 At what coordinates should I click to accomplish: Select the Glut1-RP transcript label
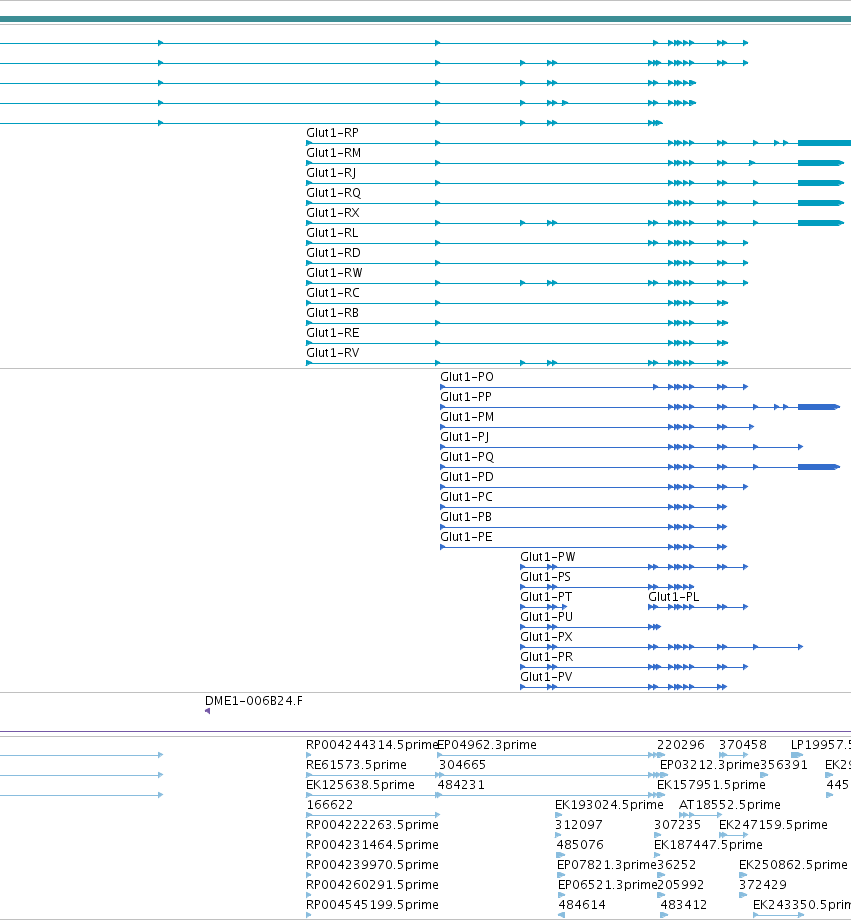(x=332, y=133)
